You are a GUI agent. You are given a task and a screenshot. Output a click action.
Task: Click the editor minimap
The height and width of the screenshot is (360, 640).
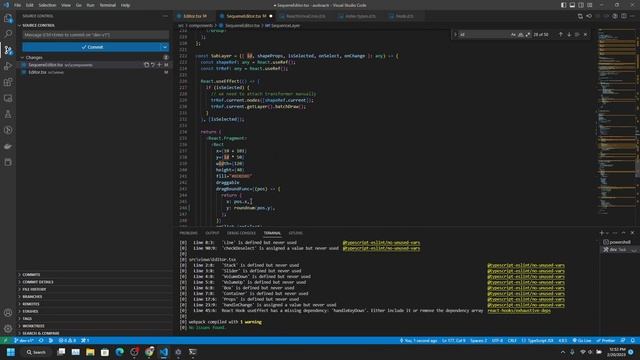616,122
